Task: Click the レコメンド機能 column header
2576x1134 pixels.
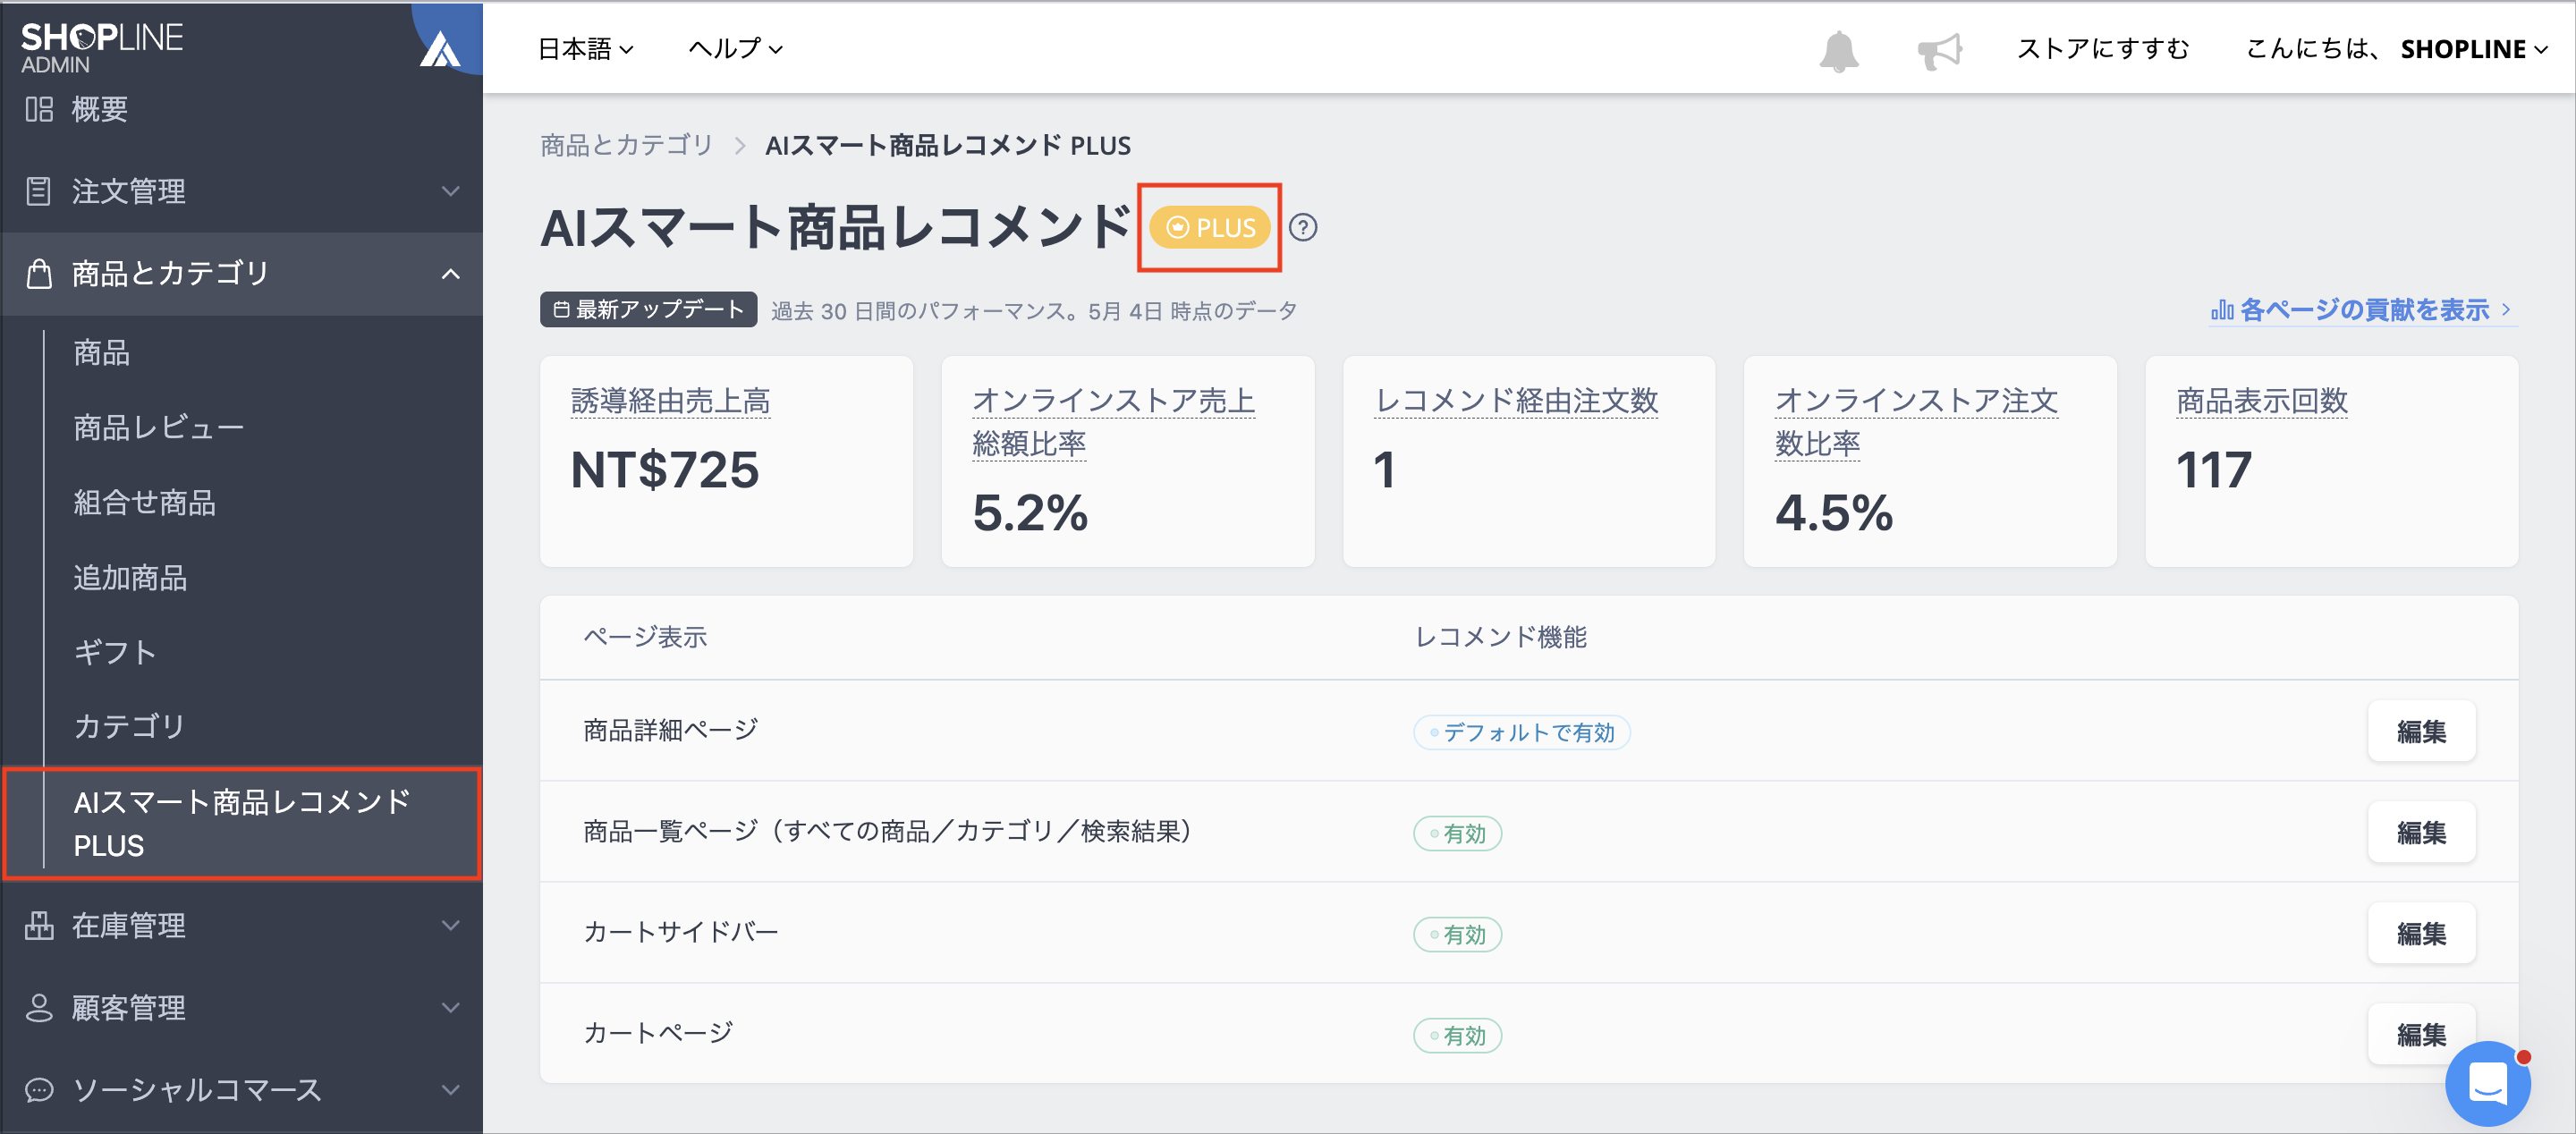Action: point(1500,638)
